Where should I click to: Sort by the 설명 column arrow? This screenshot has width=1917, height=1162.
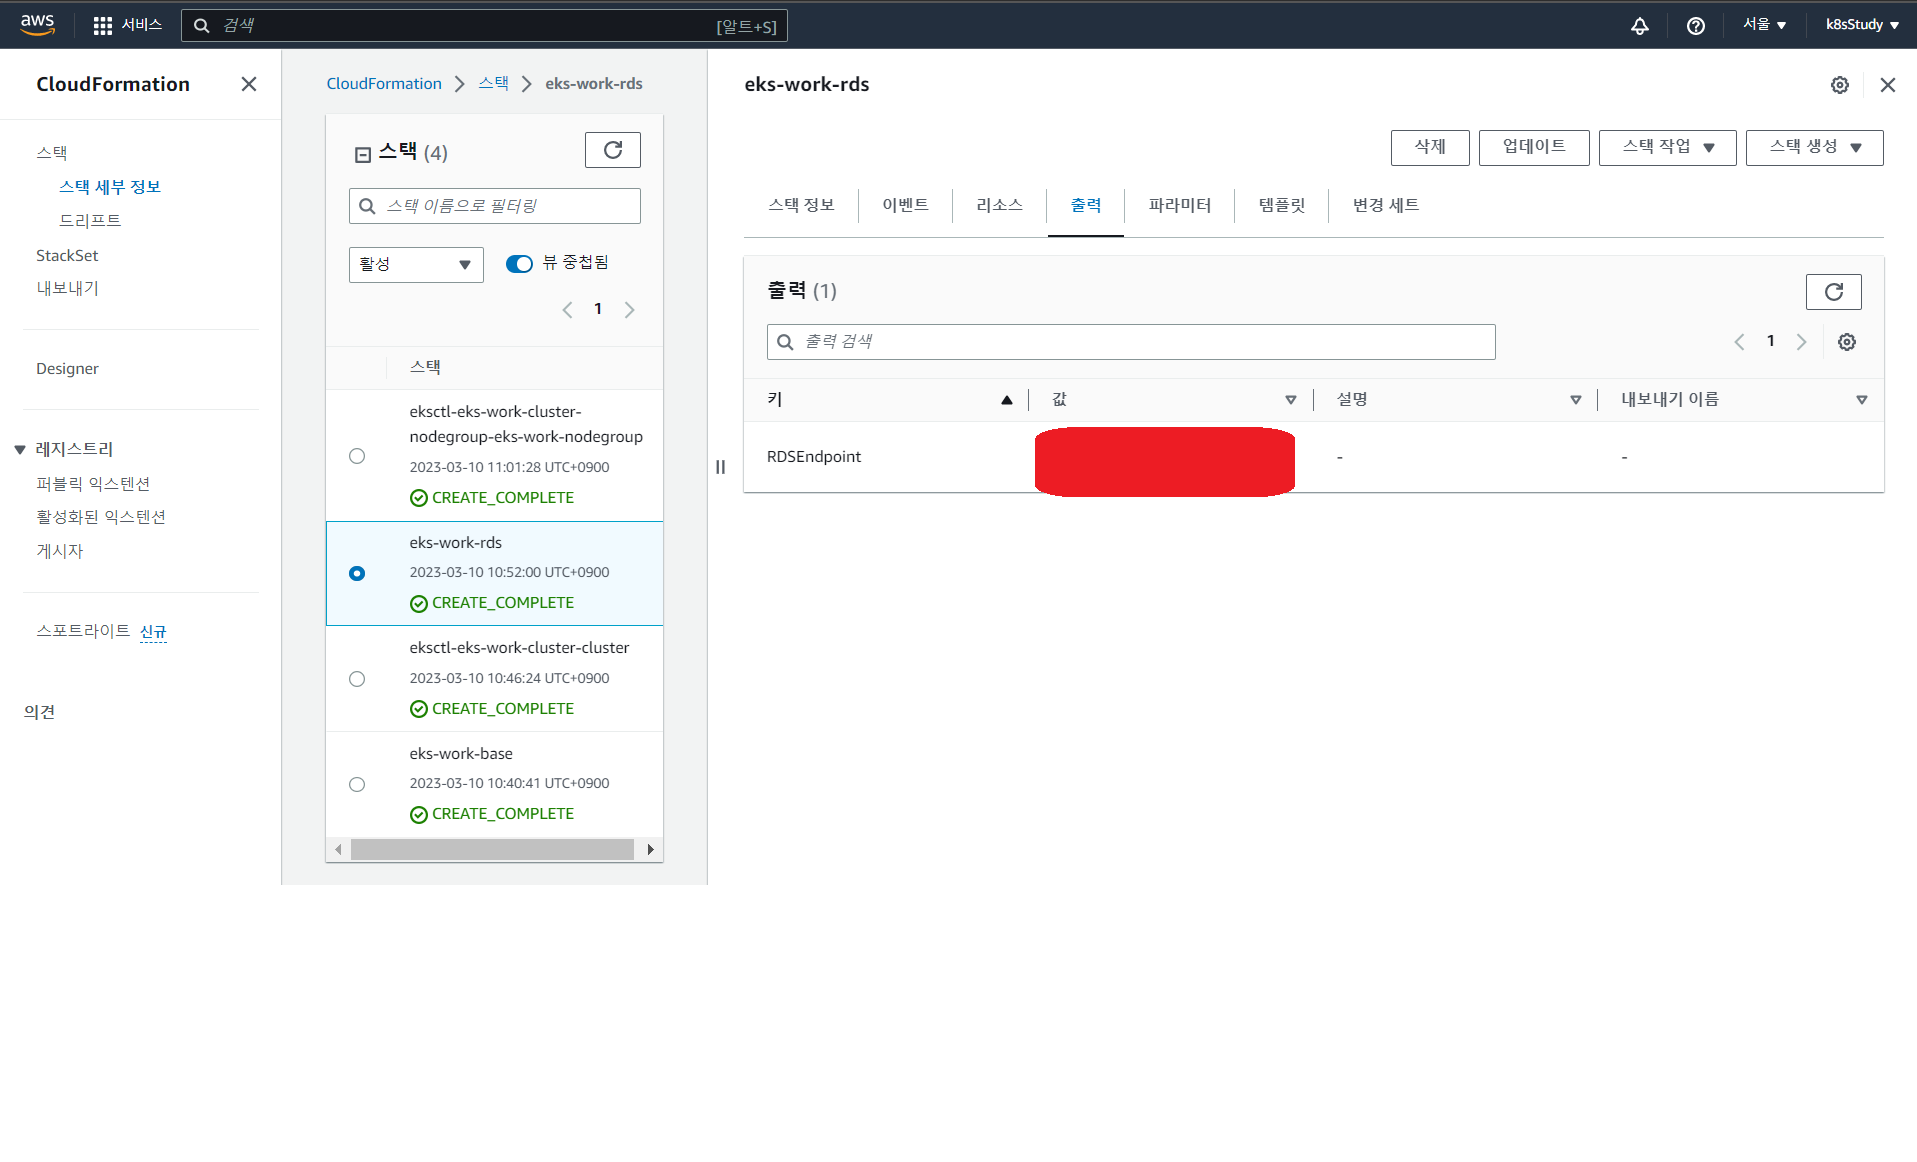pyautogui.click(x=1576, y=400)
